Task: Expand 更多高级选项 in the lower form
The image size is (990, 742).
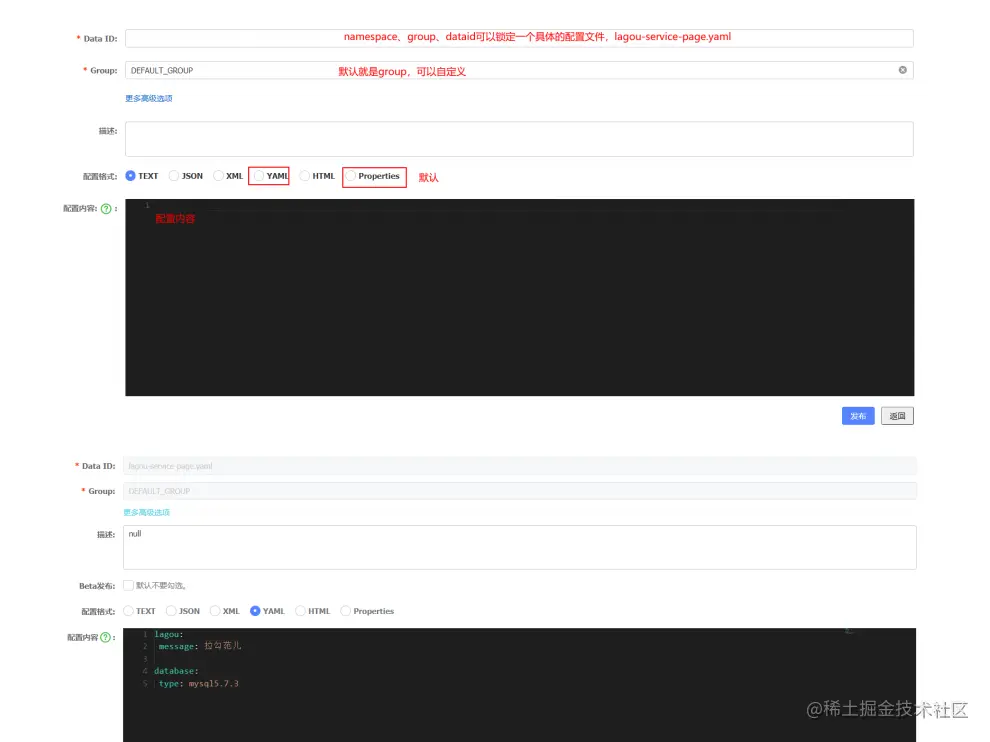Action: tap(146, 512)
